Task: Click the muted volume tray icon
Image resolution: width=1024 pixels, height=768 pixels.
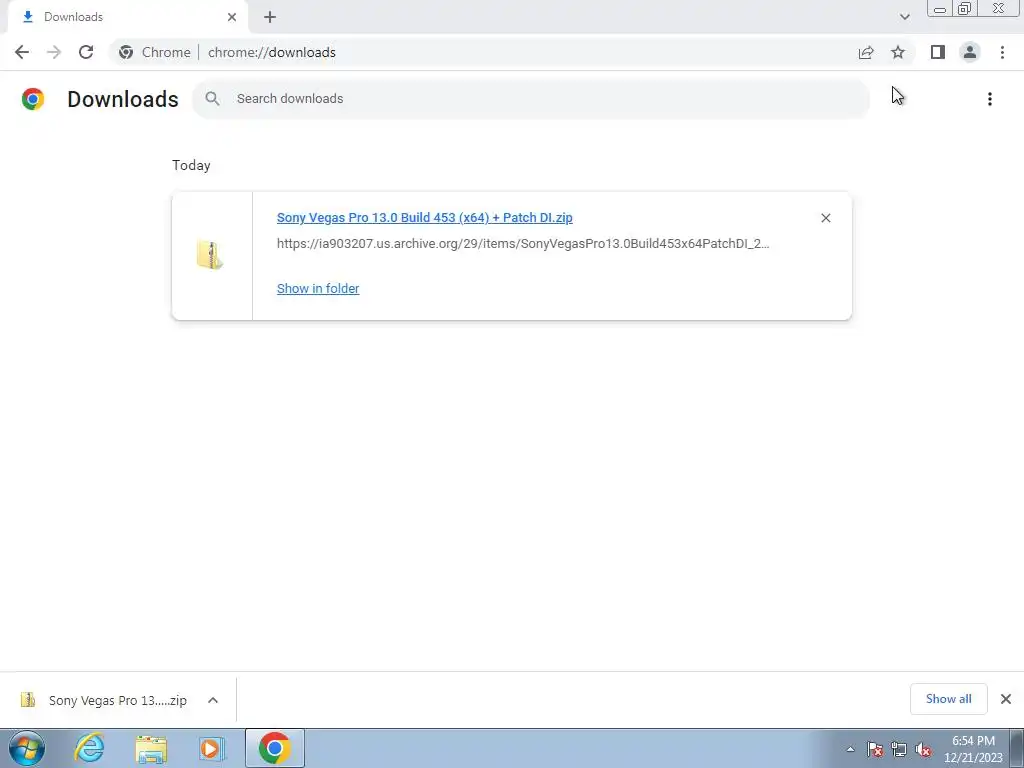Action: [923, 750]
